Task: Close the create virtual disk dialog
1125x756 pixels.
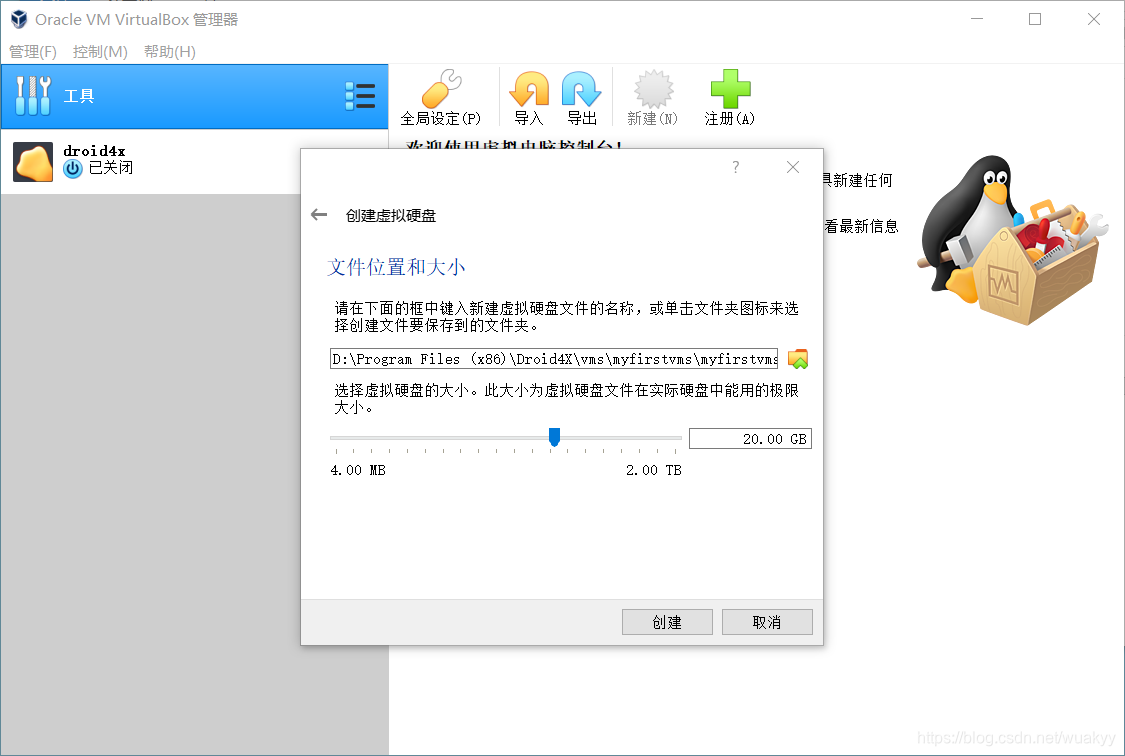Action: tap(793, 167)
